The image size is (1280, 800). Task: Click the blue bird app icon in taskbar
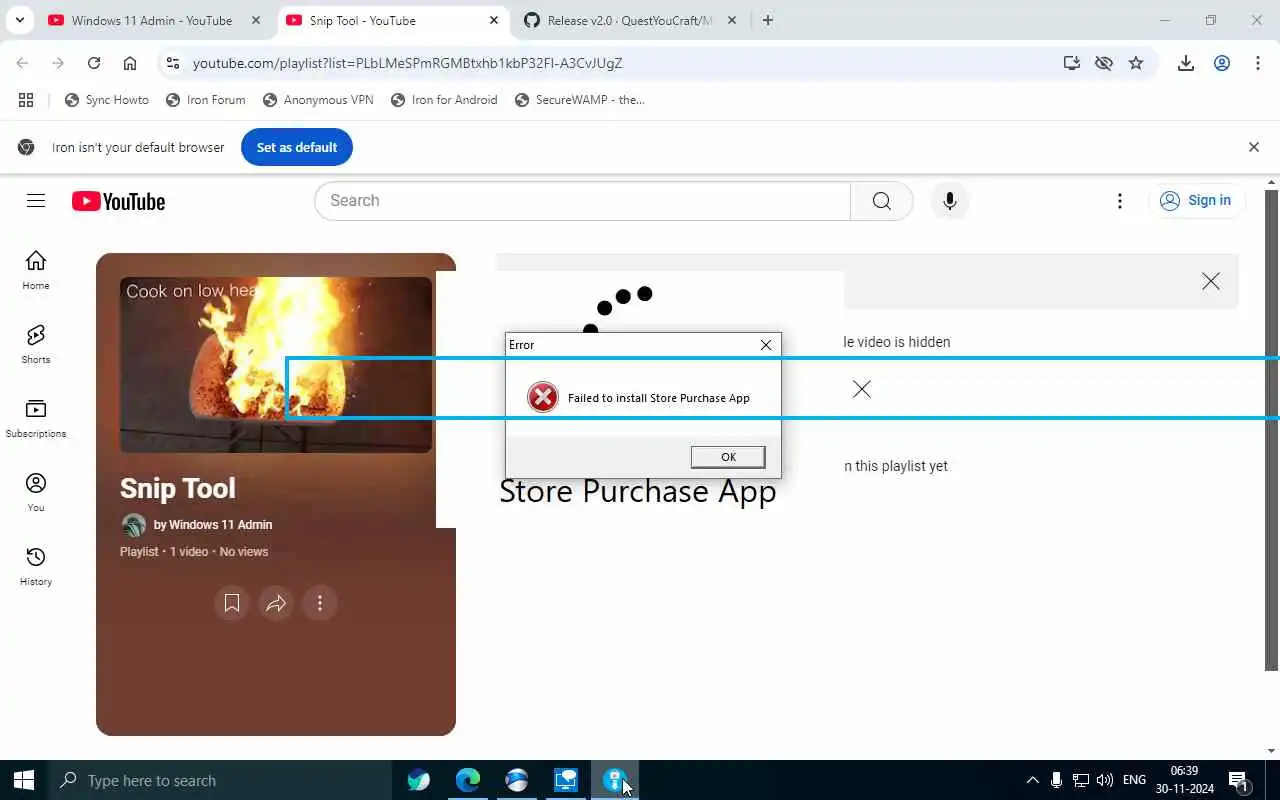[x=419, y=780]
